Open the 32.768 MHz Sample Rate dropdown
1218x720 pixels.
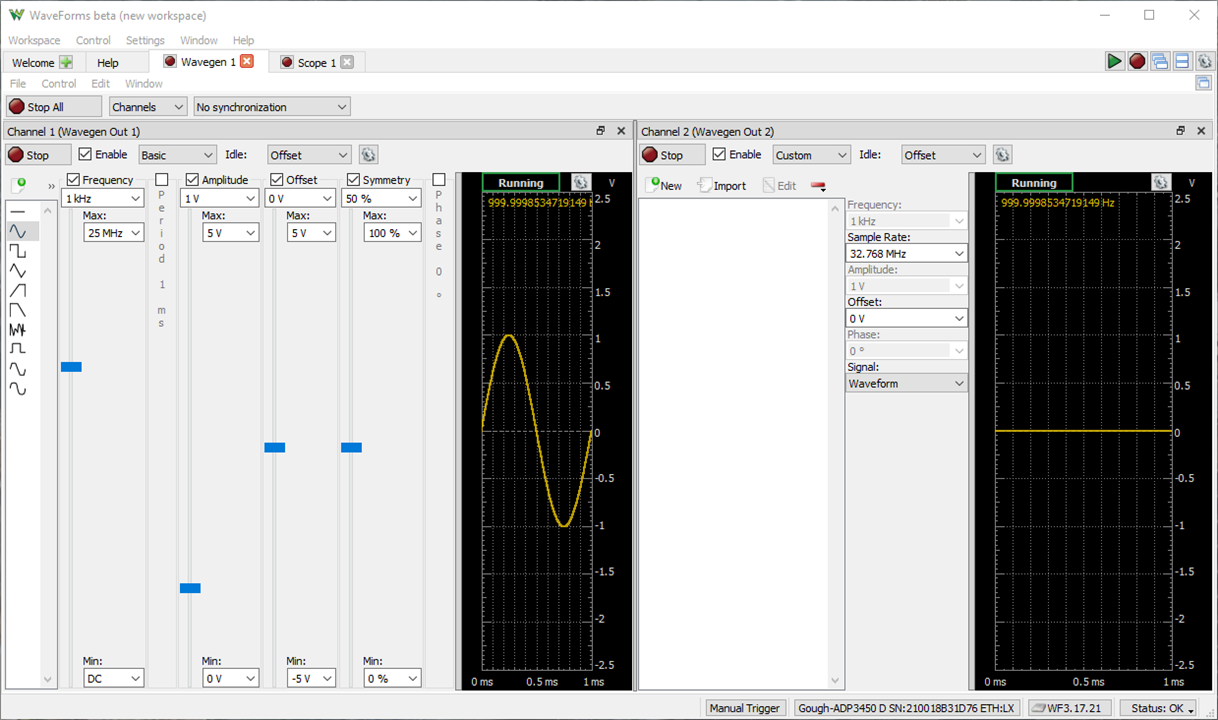coord(907,254)
